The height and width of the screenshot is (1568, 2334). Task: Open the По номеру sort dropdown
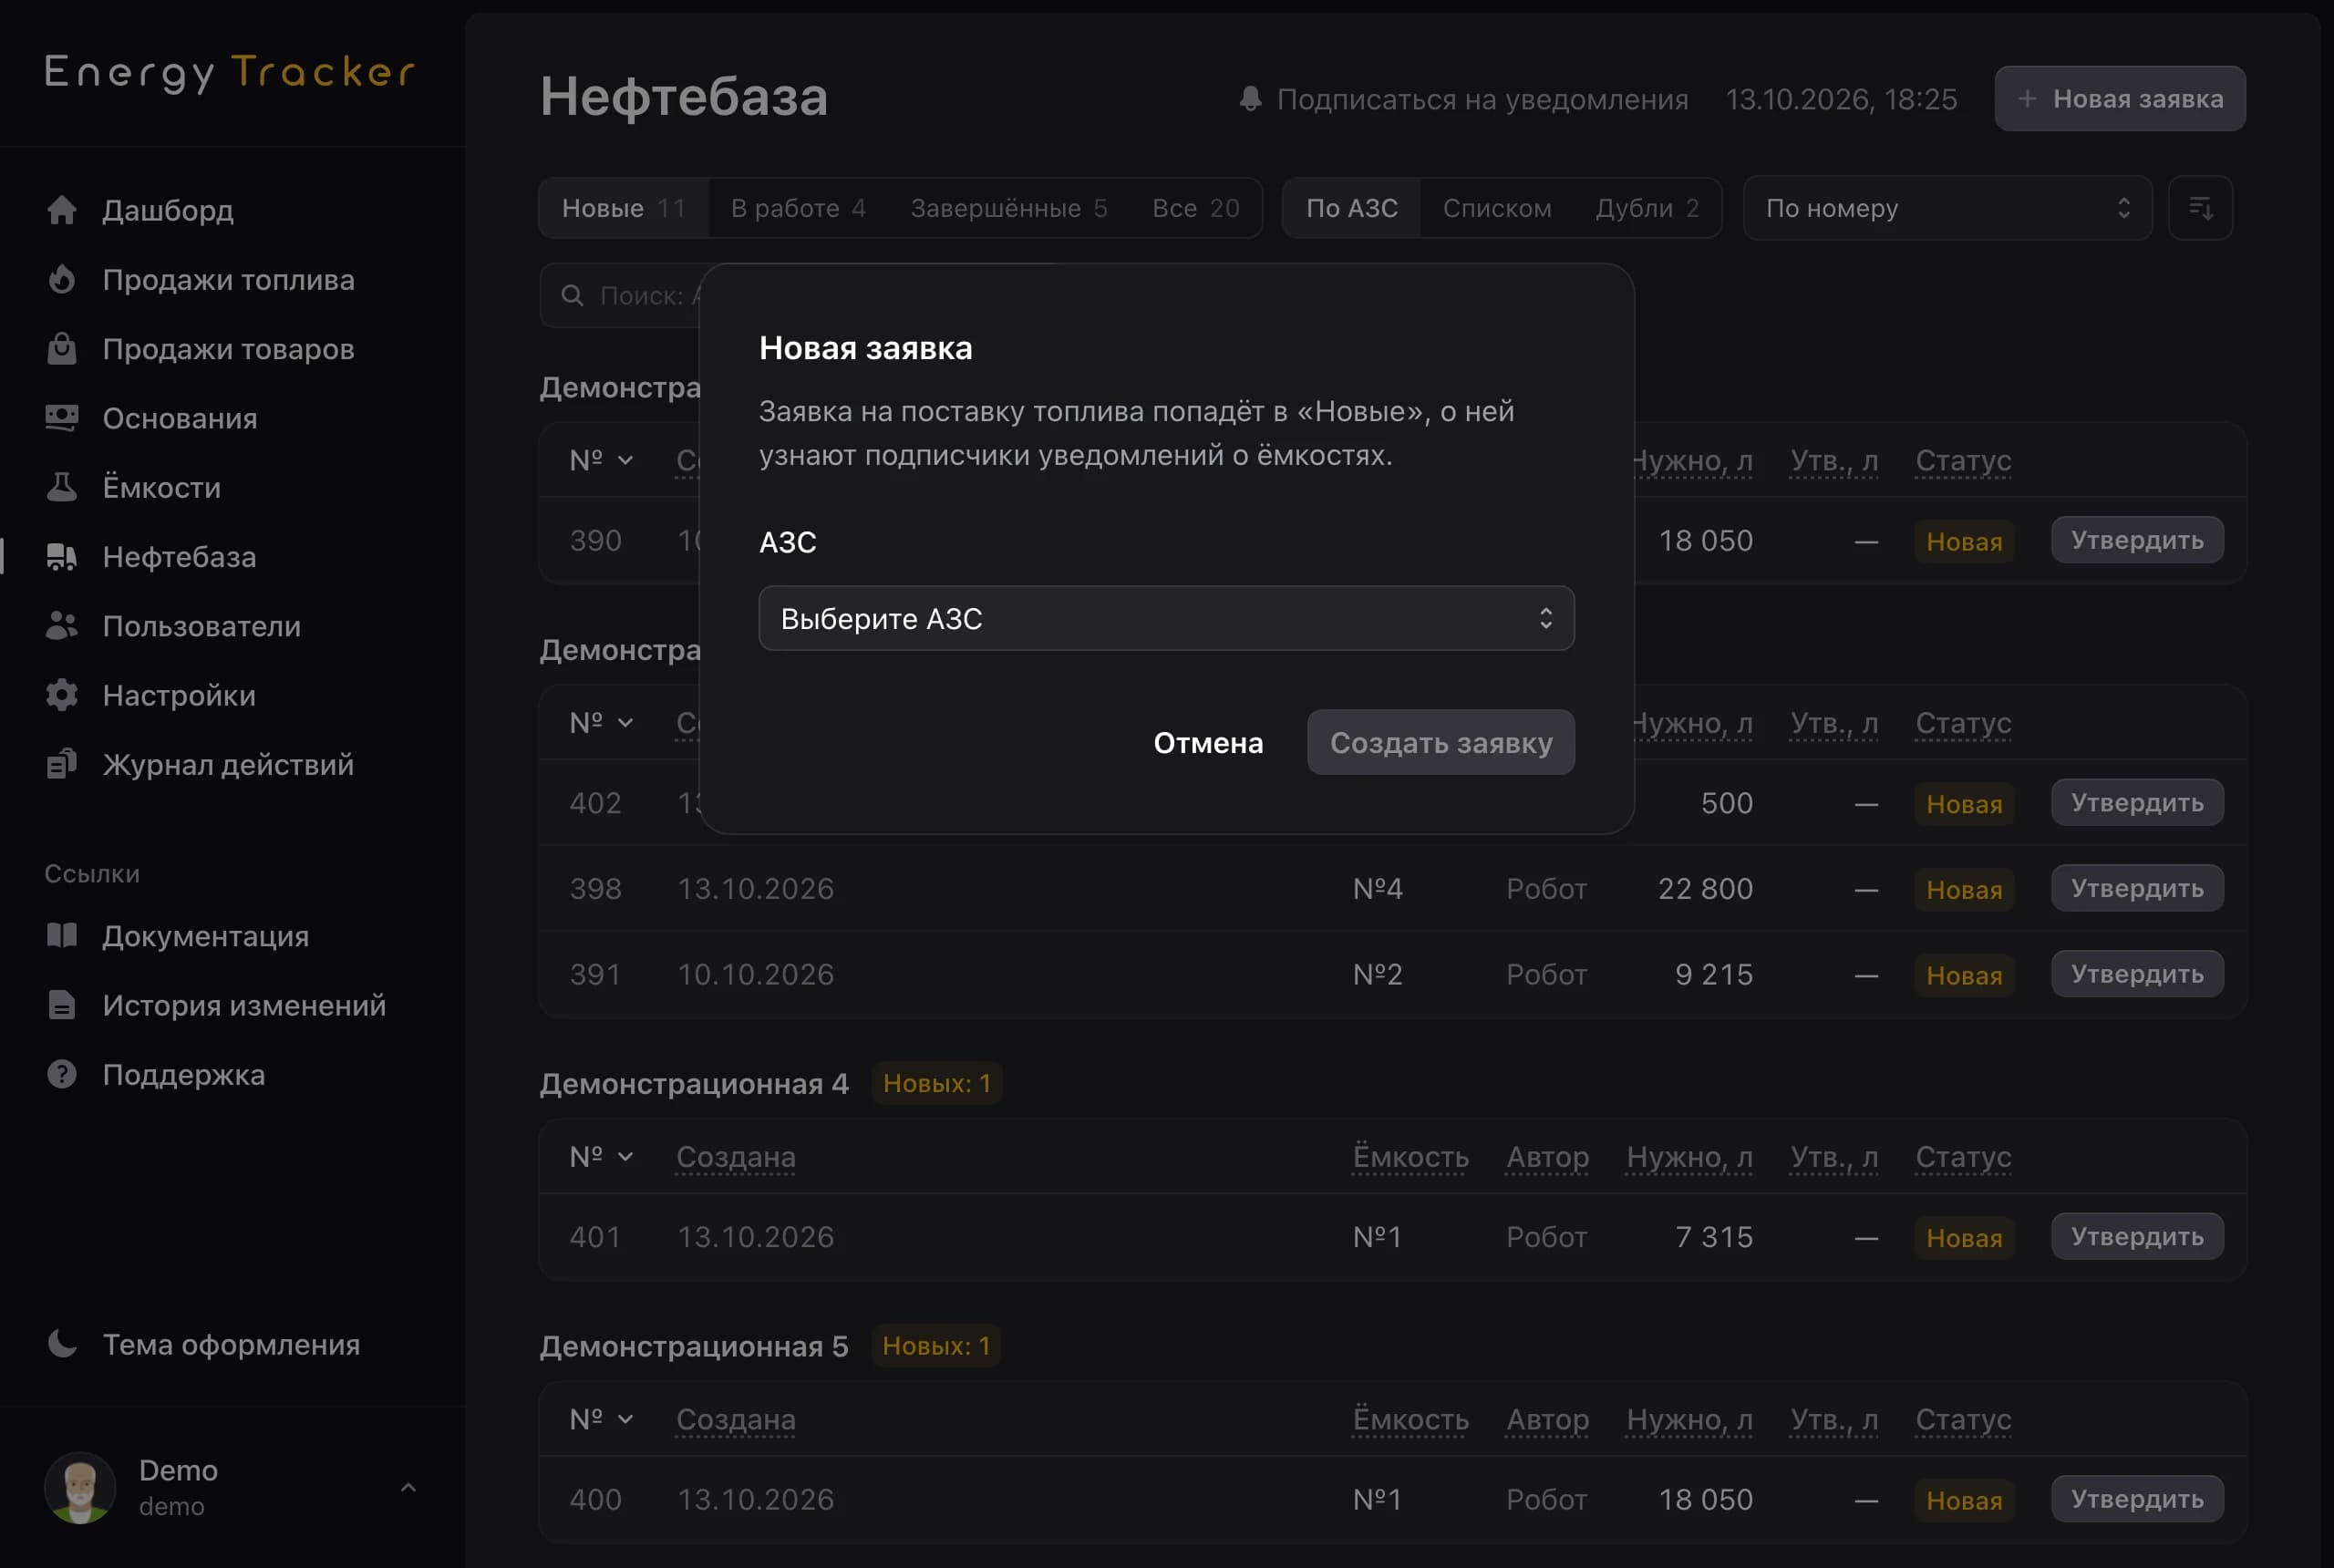[x=1947, y=208]
